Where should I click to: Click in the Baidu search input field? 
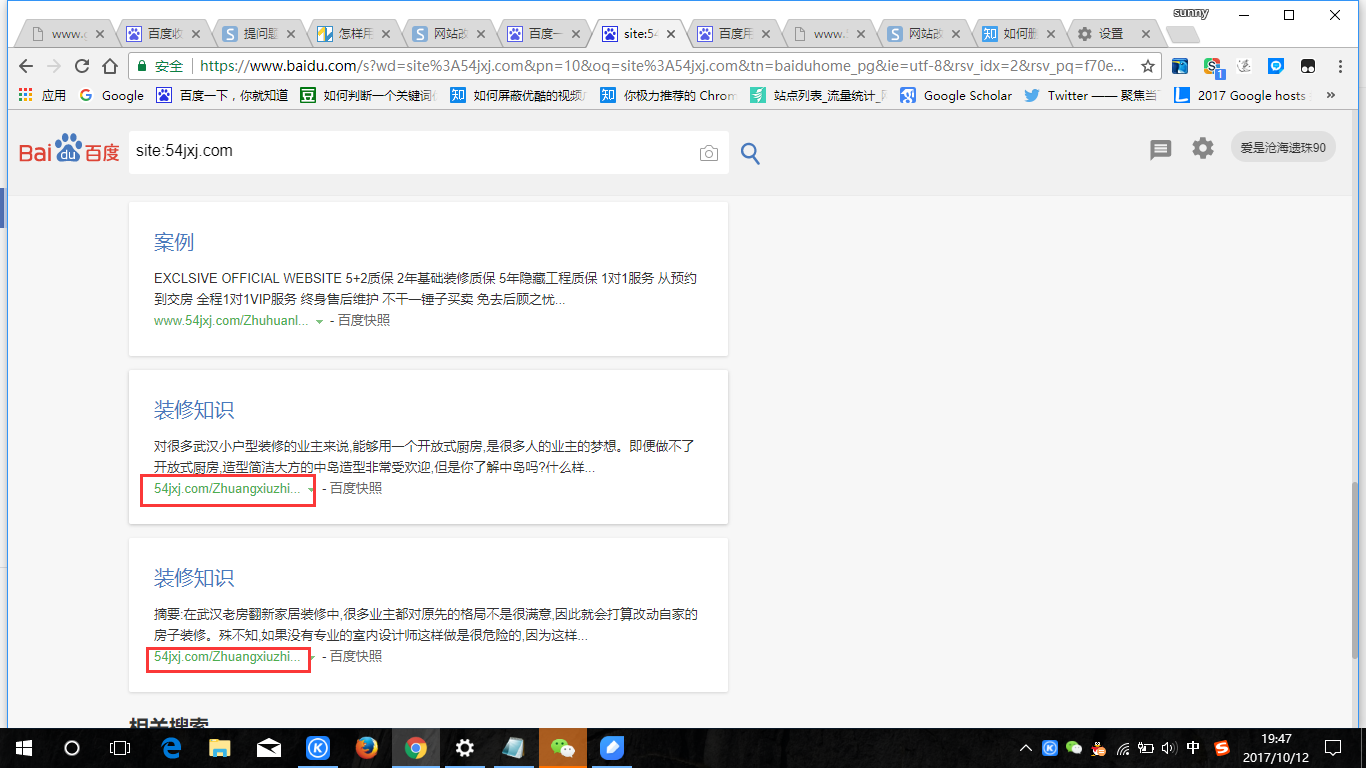410,151
